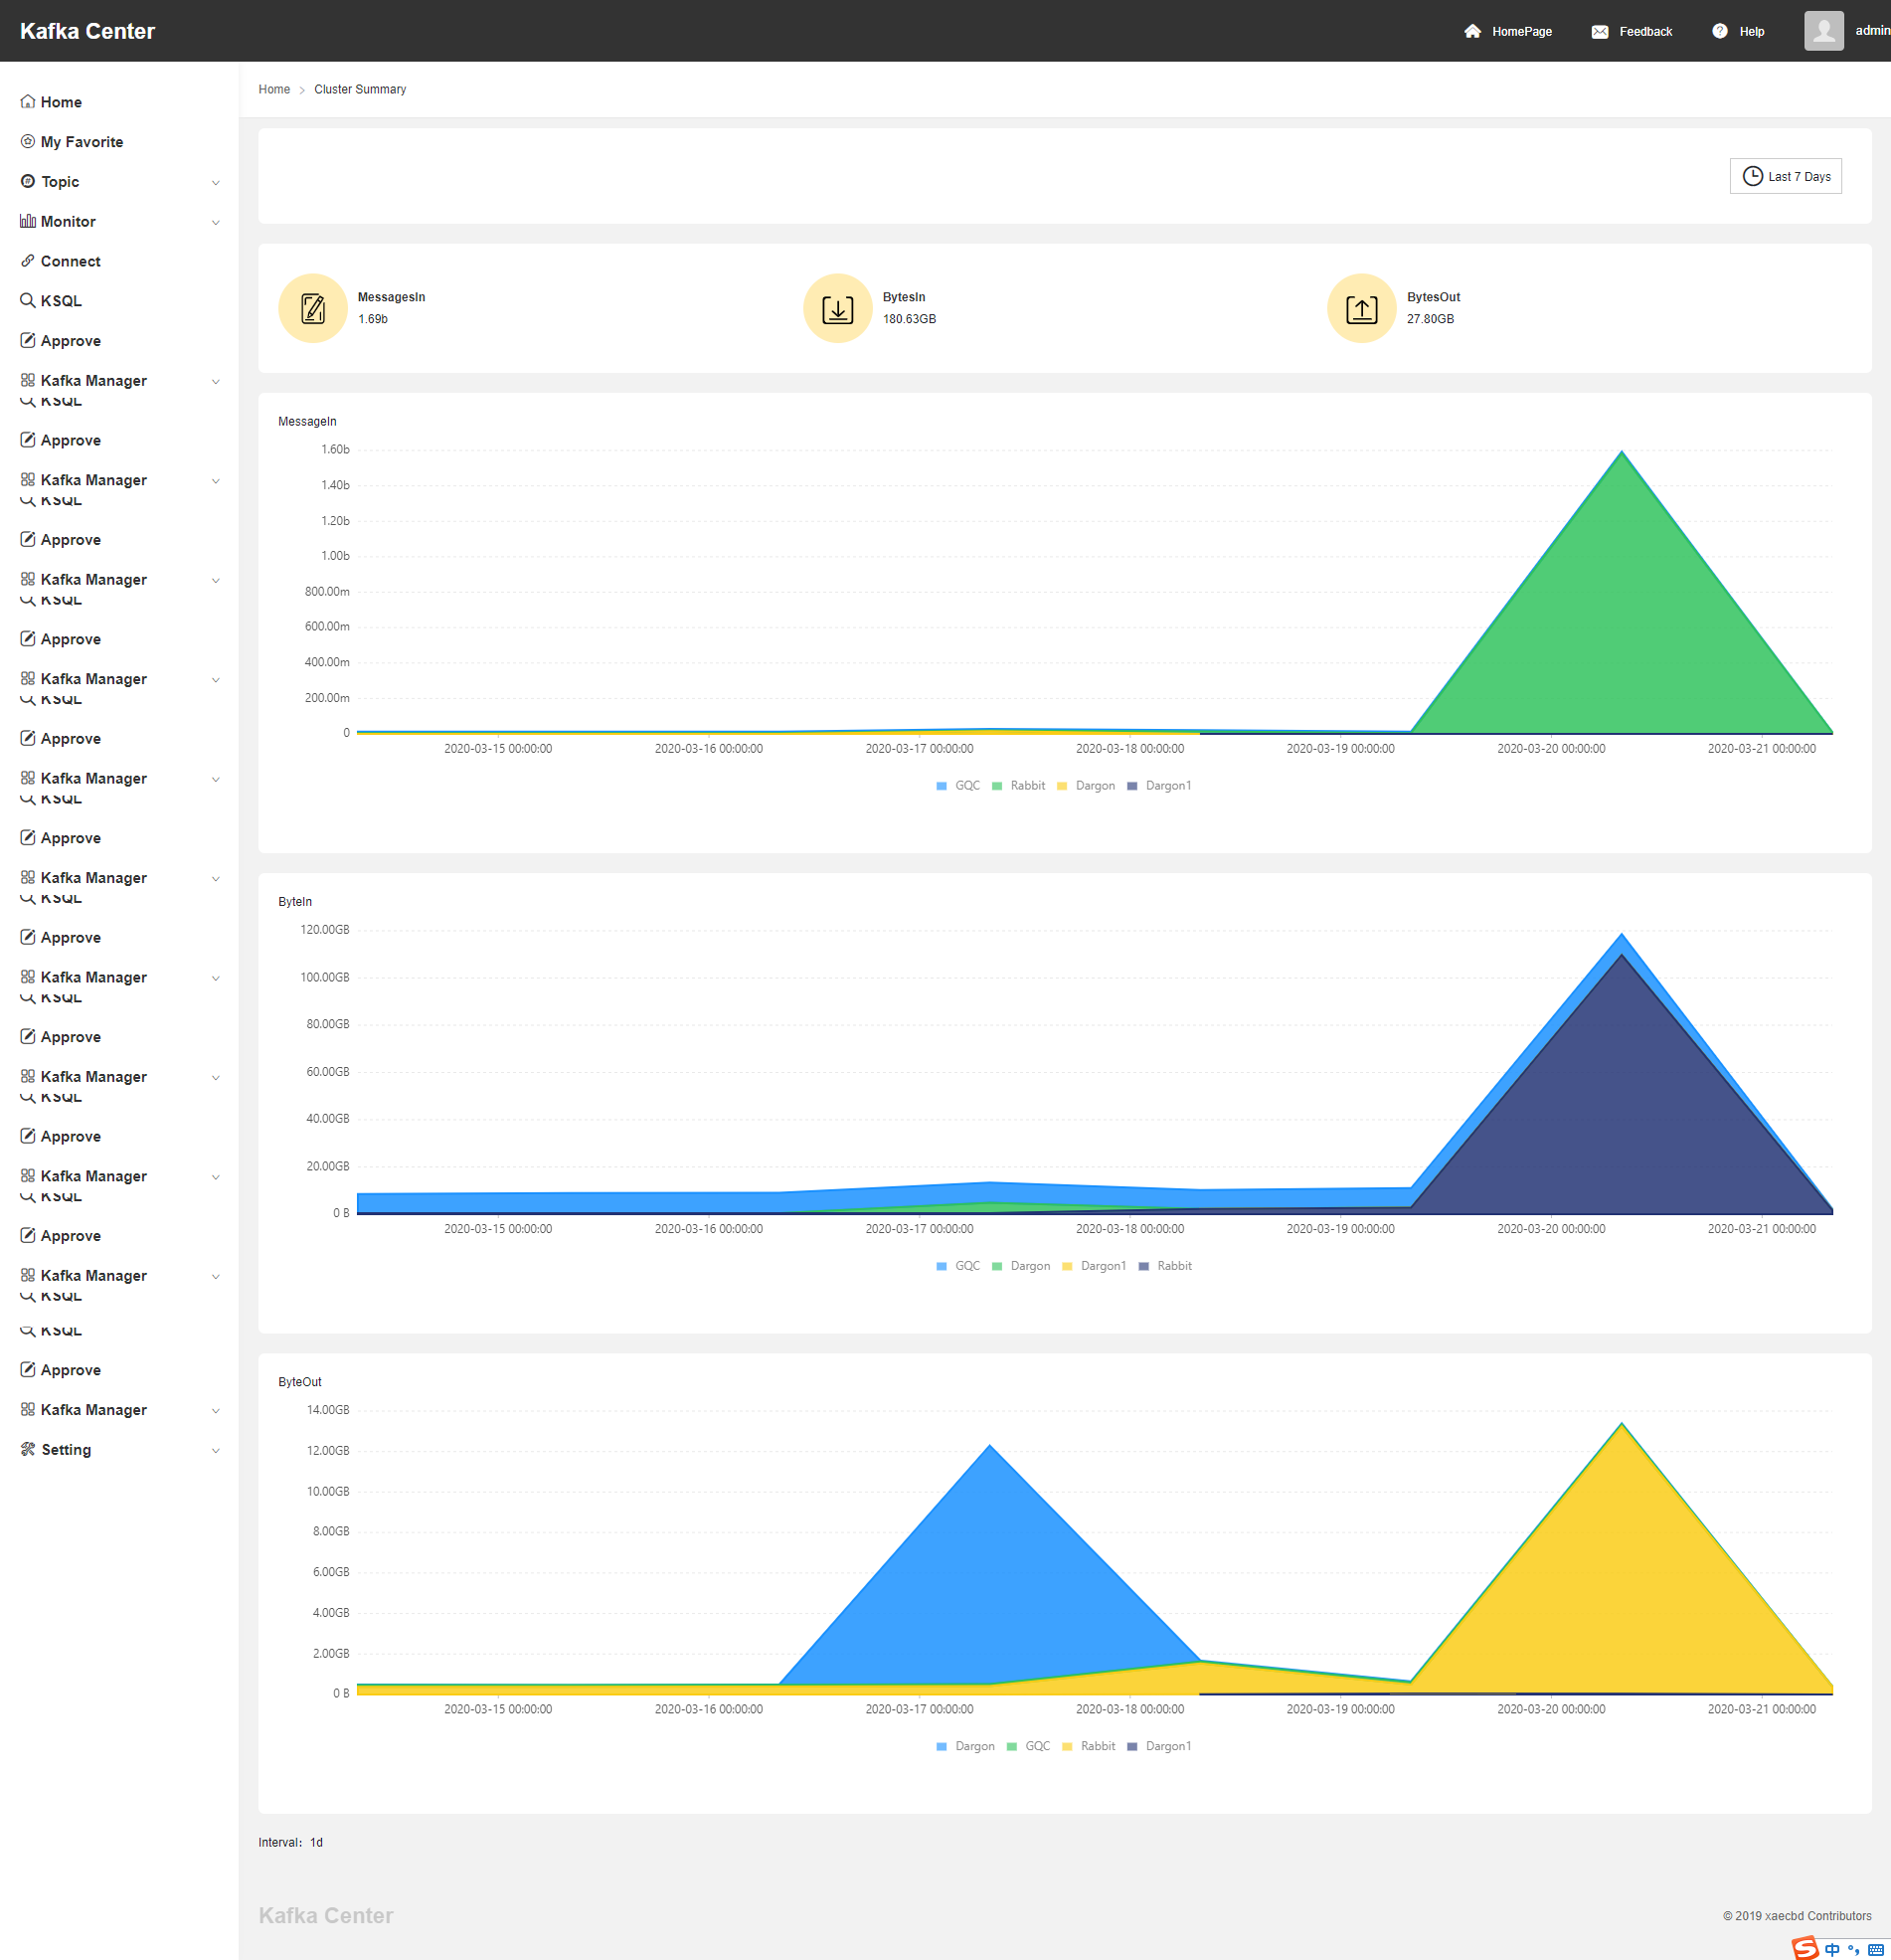Click the Setting tools icon
This screenshot has width=1891, height=1960.
click(x=28, y=1449)
